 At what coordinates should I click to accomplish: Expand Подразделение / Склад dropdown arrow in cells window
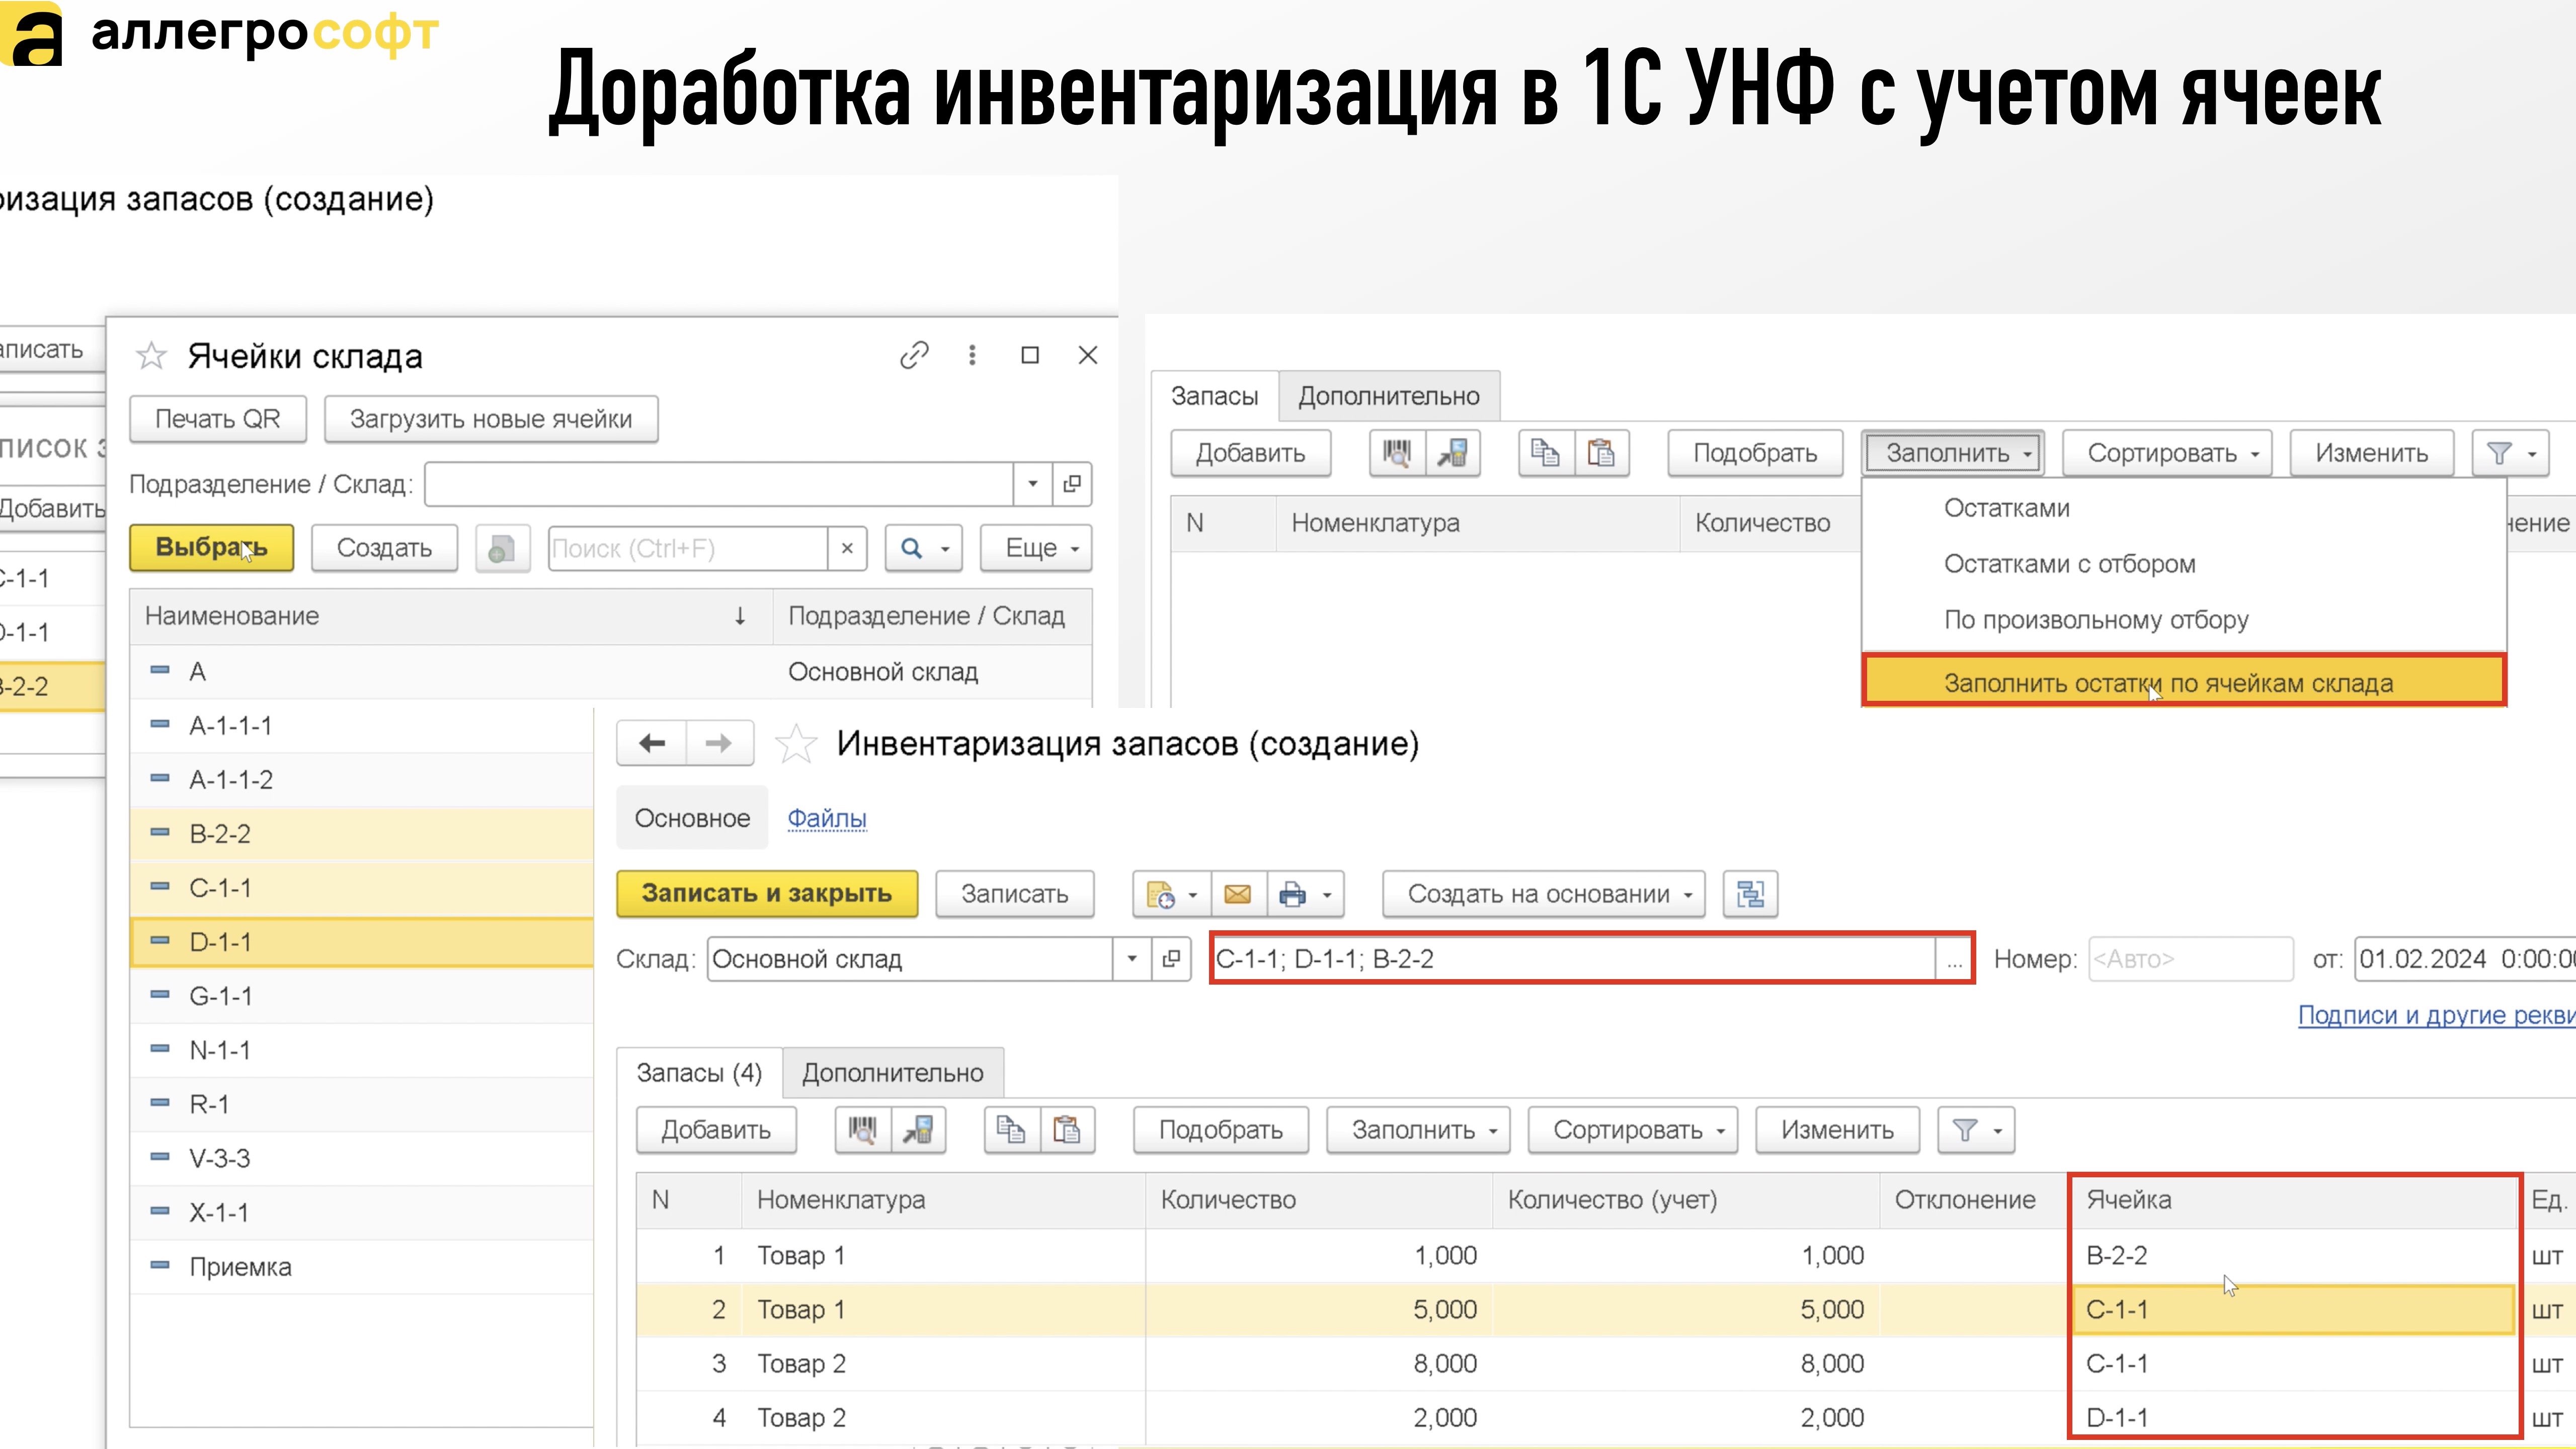pos(1032,484)
